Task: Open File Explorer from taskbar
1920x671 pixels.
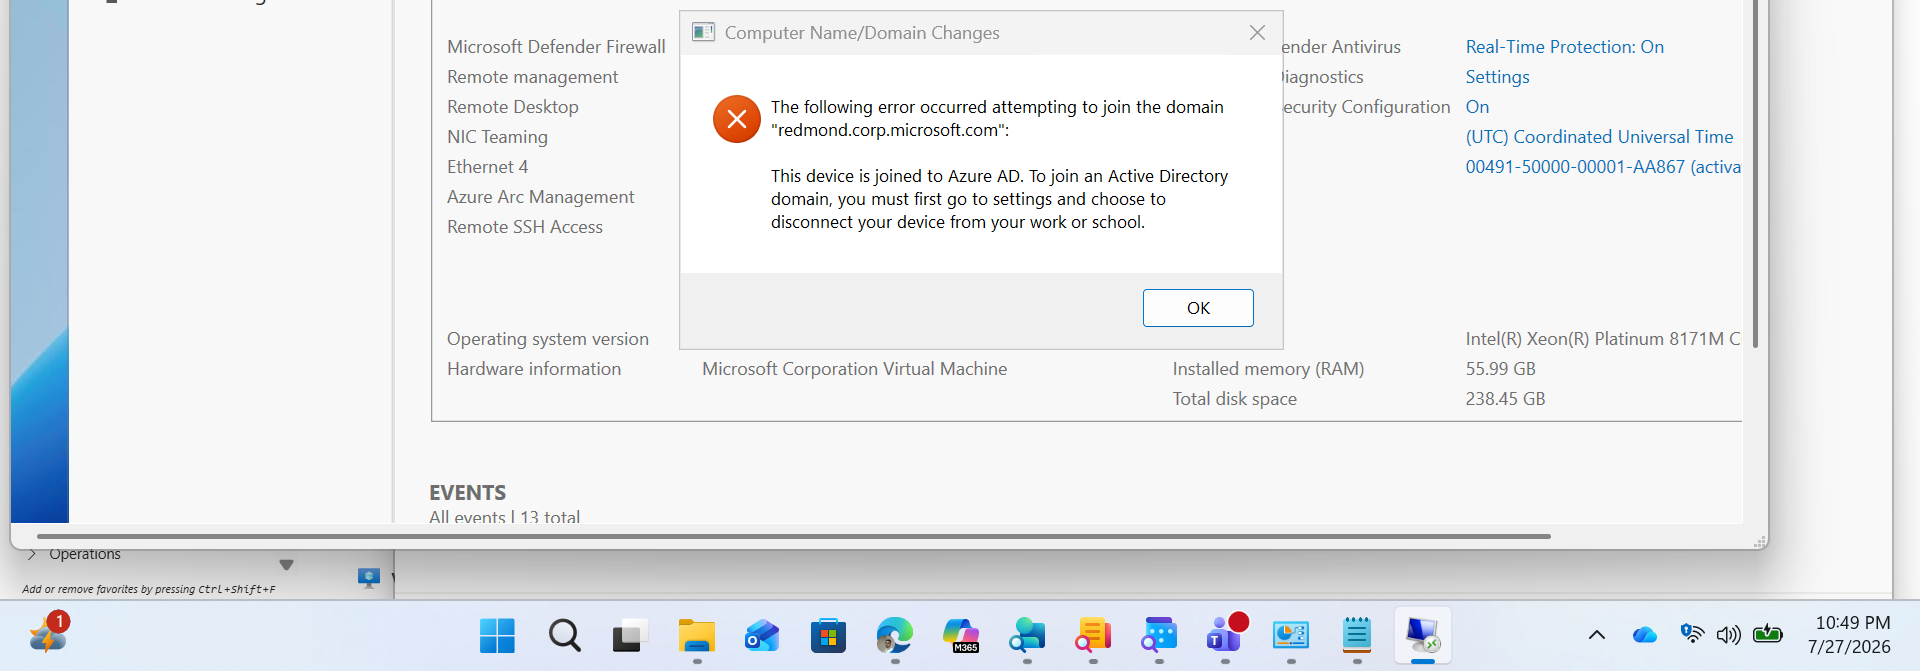Action: coord(697,635)
